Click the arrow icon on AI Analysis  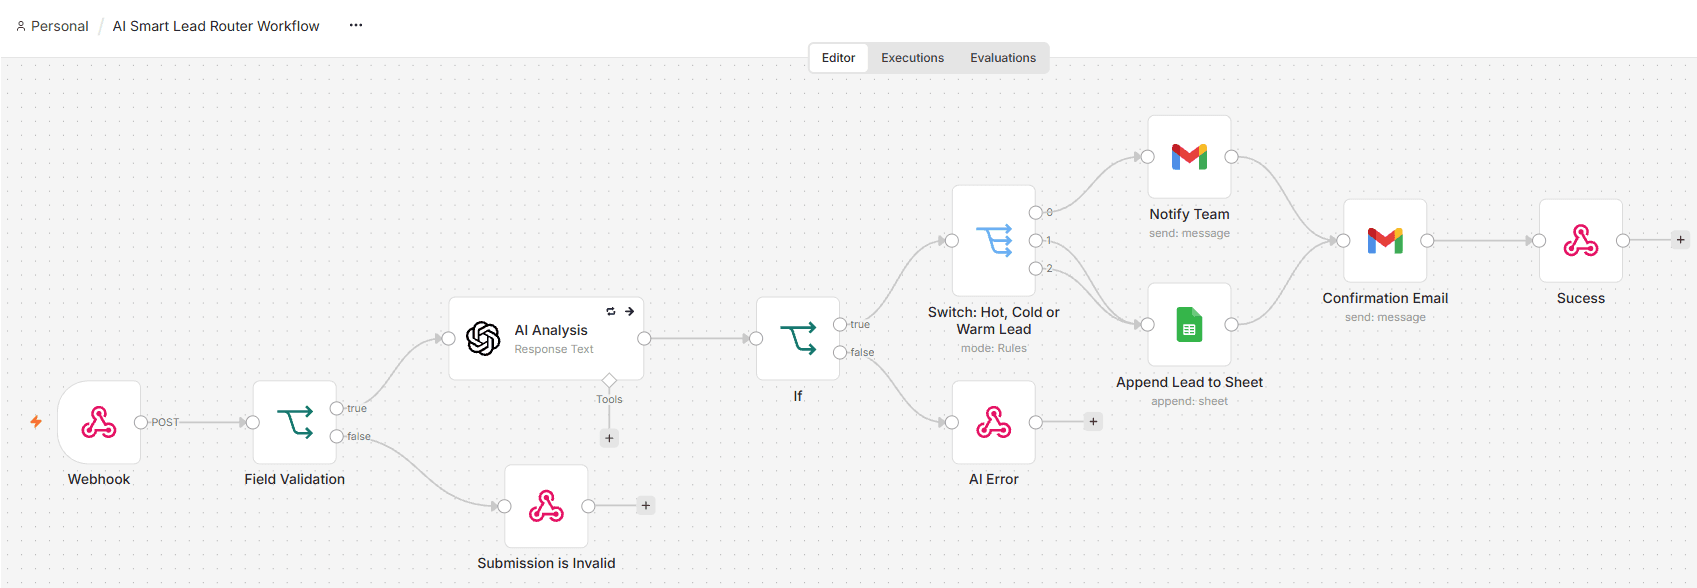pyautogui.click(x=630, y=311)
